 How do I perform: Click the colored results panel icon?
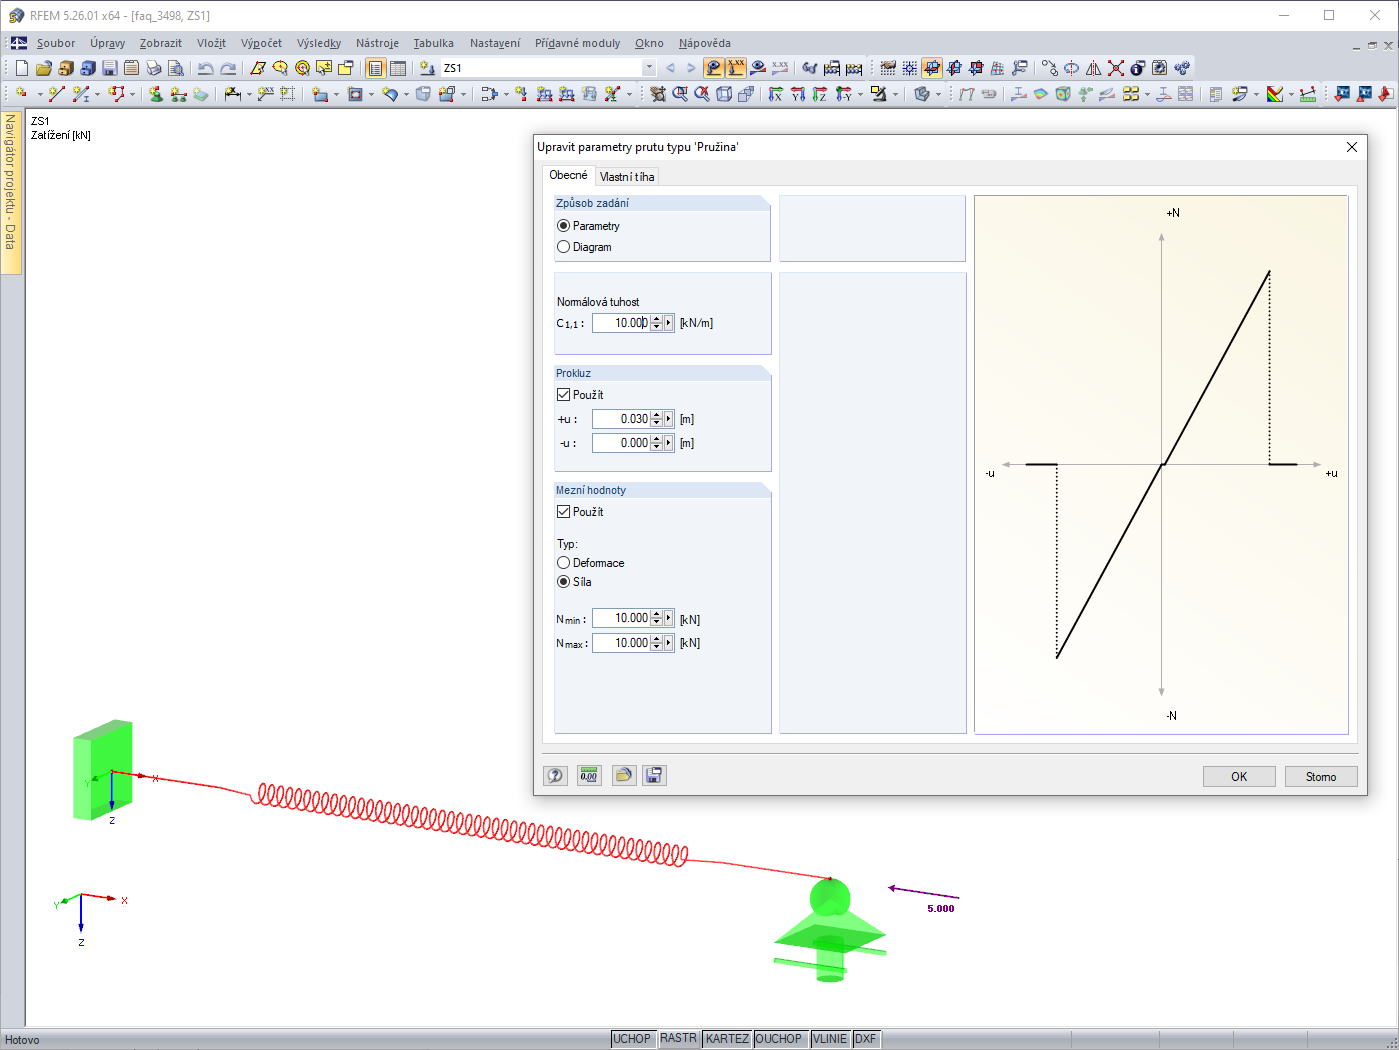(1274, 94)
